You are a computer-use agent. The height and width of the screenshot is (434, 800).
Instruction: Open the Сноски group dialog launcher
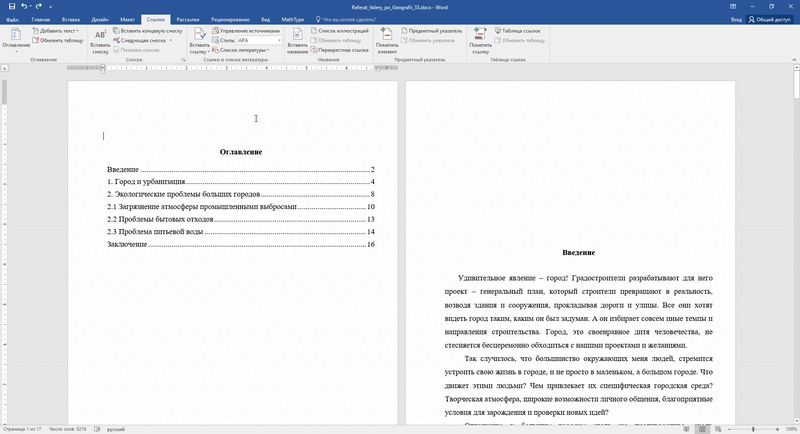pyautogui.click(x=184, y=60)
